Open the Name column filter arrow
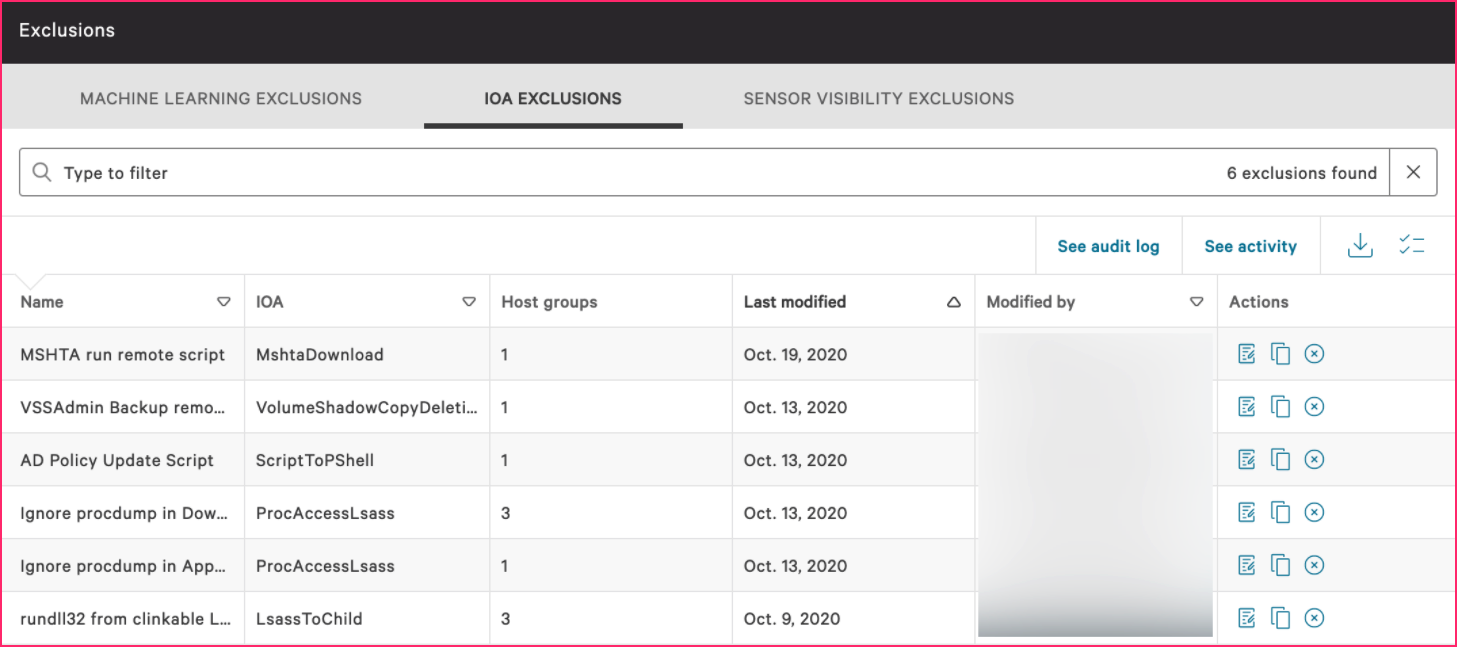This screenshot has width=1457, height=647. point(224,302)
